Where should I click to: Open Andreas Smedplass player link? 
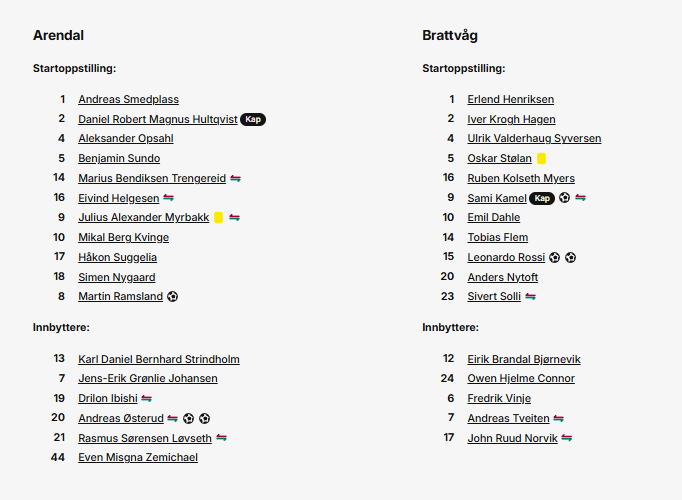pos(128,99)
